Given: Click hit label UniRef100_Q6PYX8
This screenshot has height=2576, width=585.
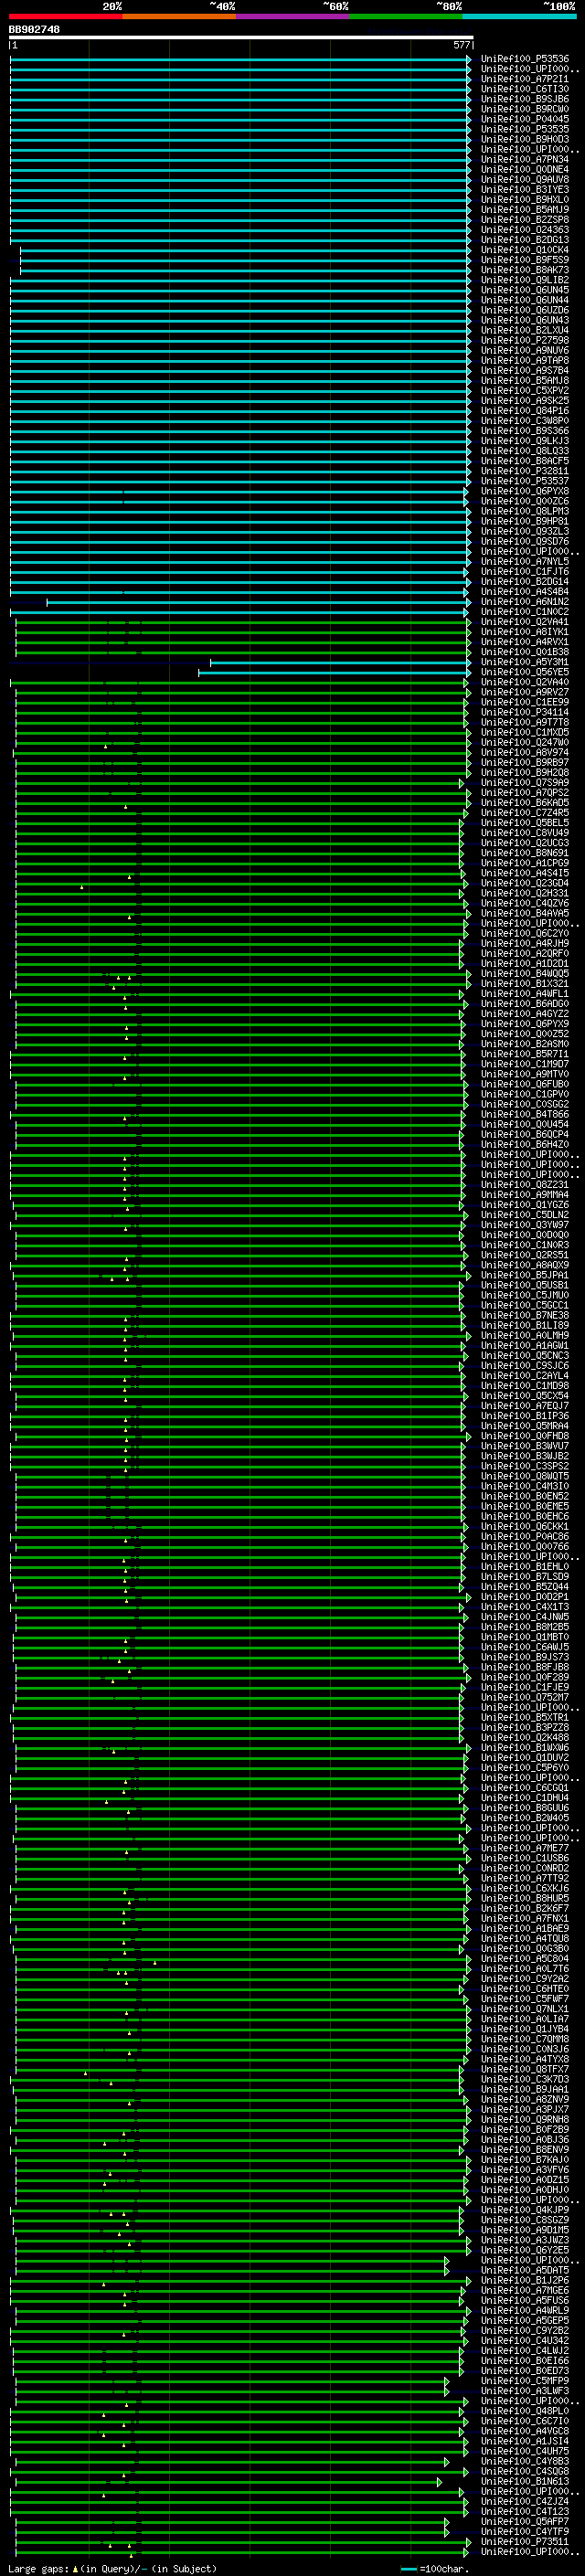Looking at the screenshot, I should tap(525, 492).
